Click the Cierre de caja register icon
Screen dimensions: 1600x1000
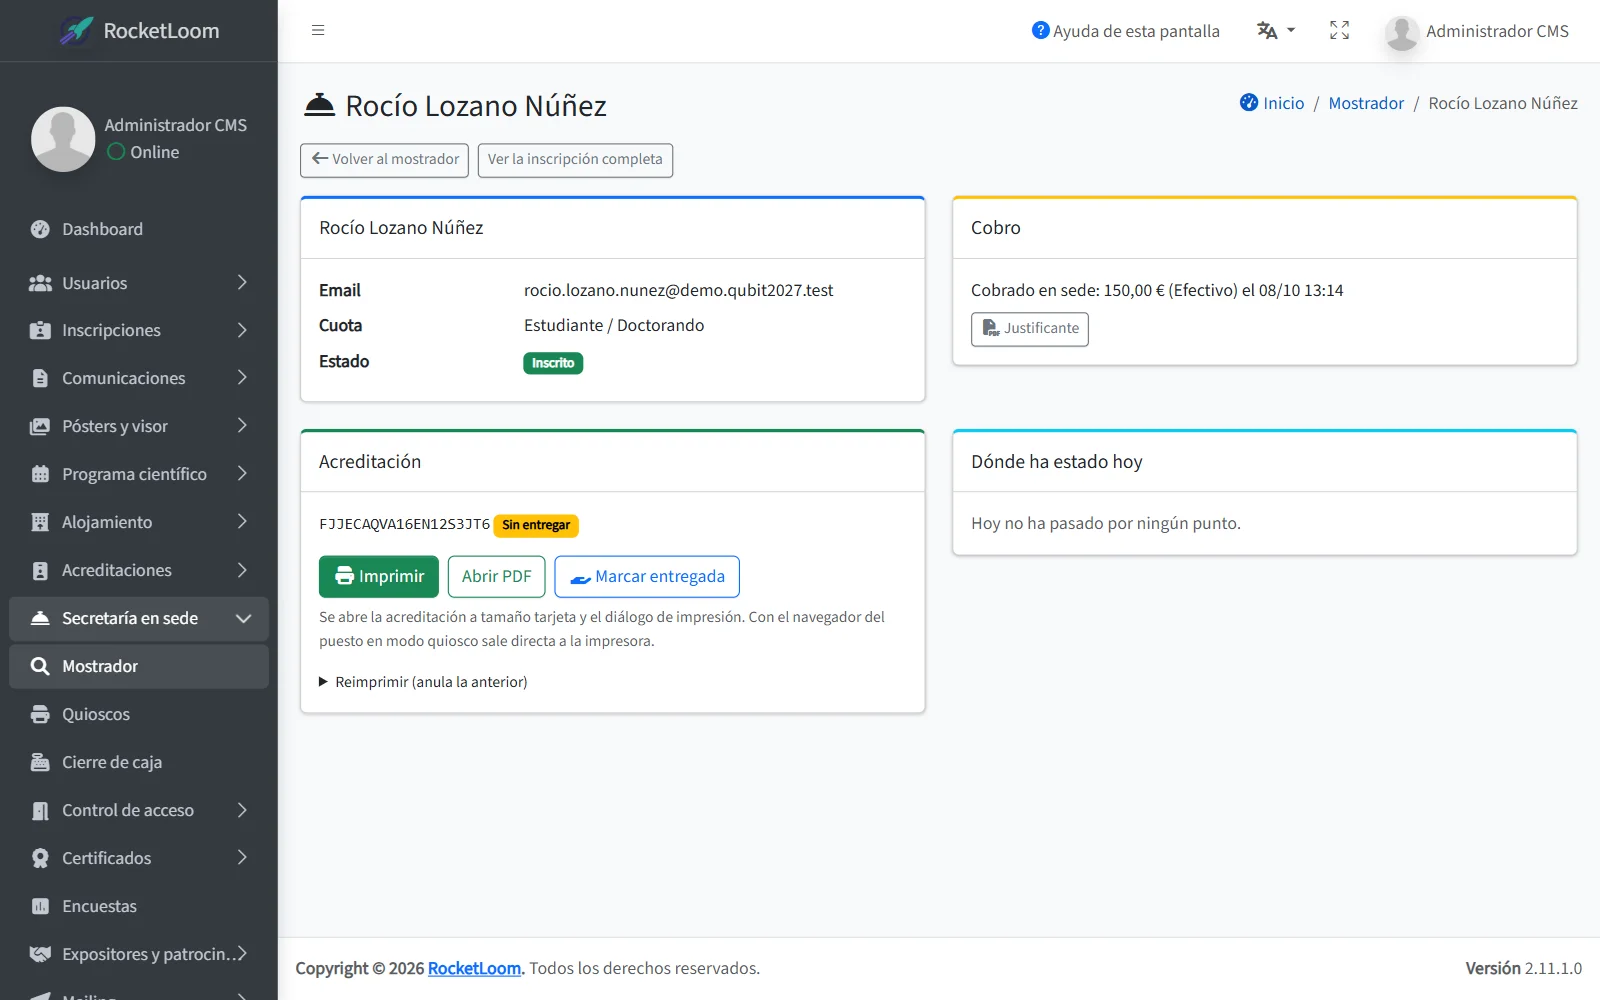(x=40, y=762)
